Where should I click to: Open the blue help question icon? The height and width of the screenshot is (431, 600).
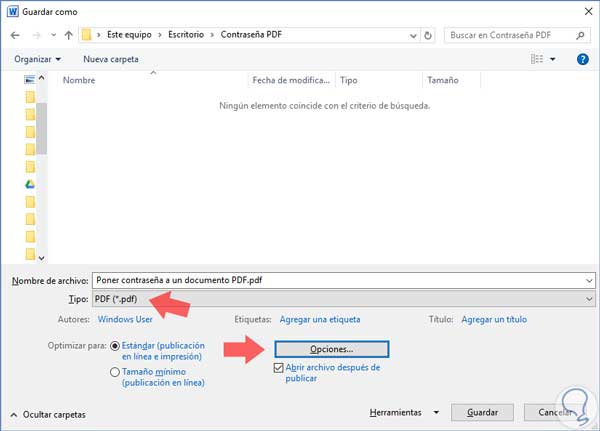click(582, 59)
